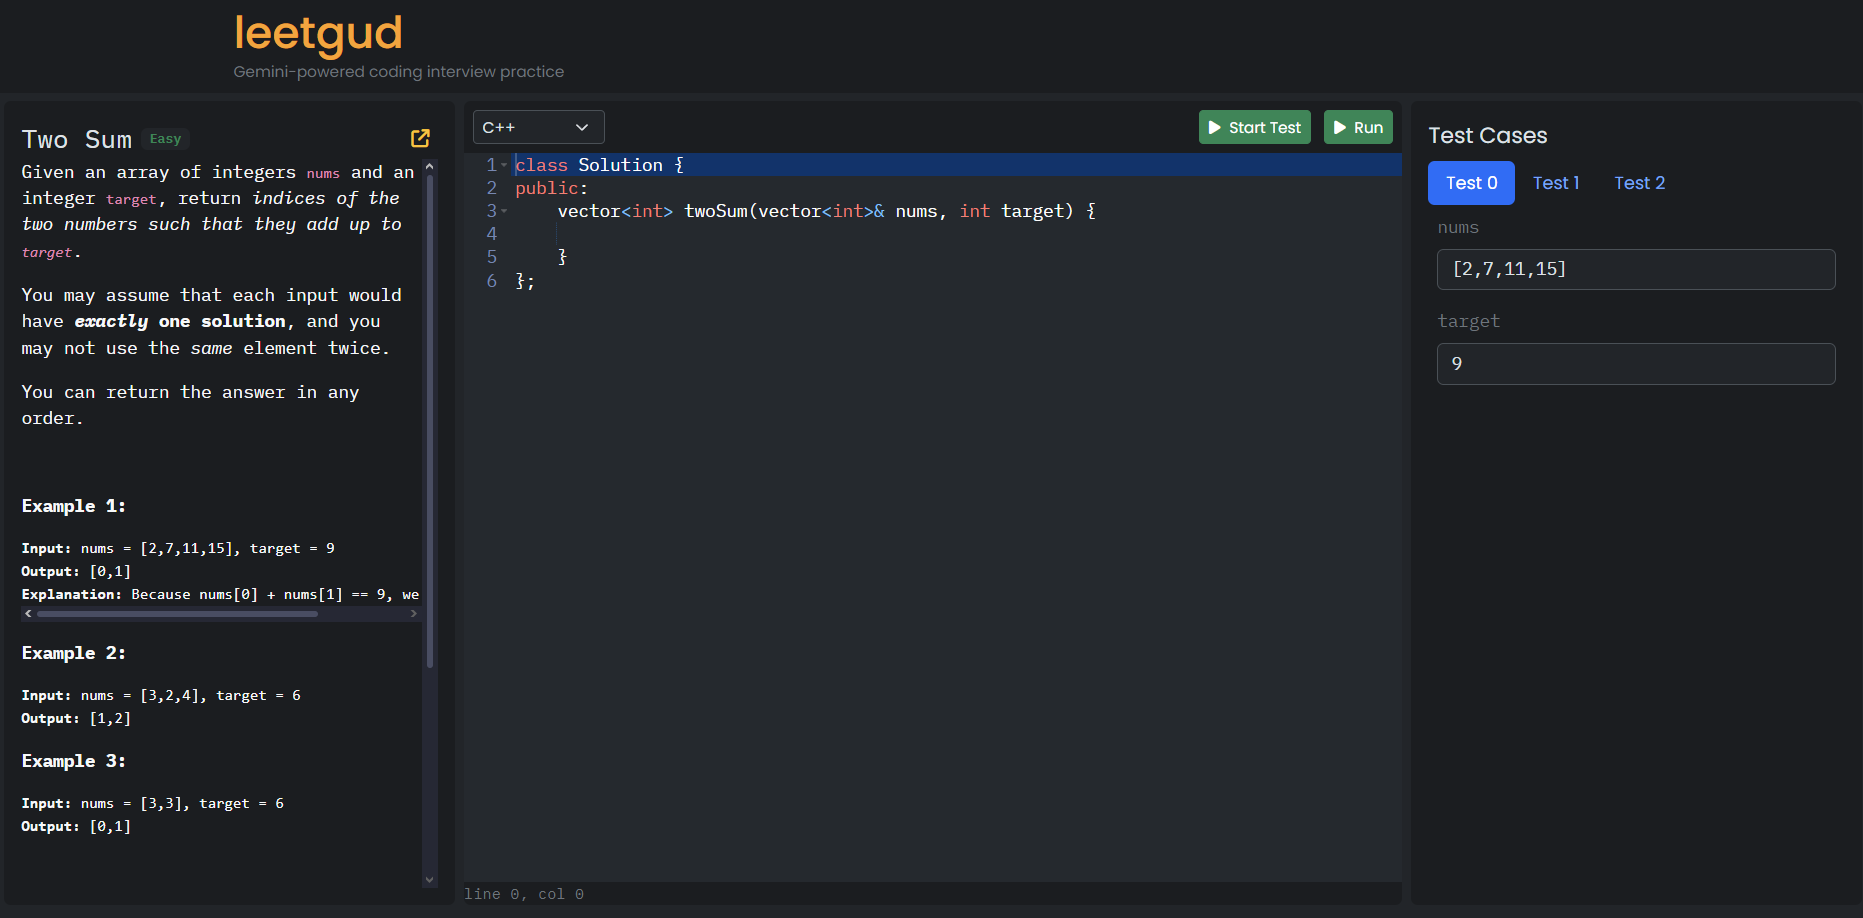
Task: Click the Start Test button
Action: tap(1254, 127)
